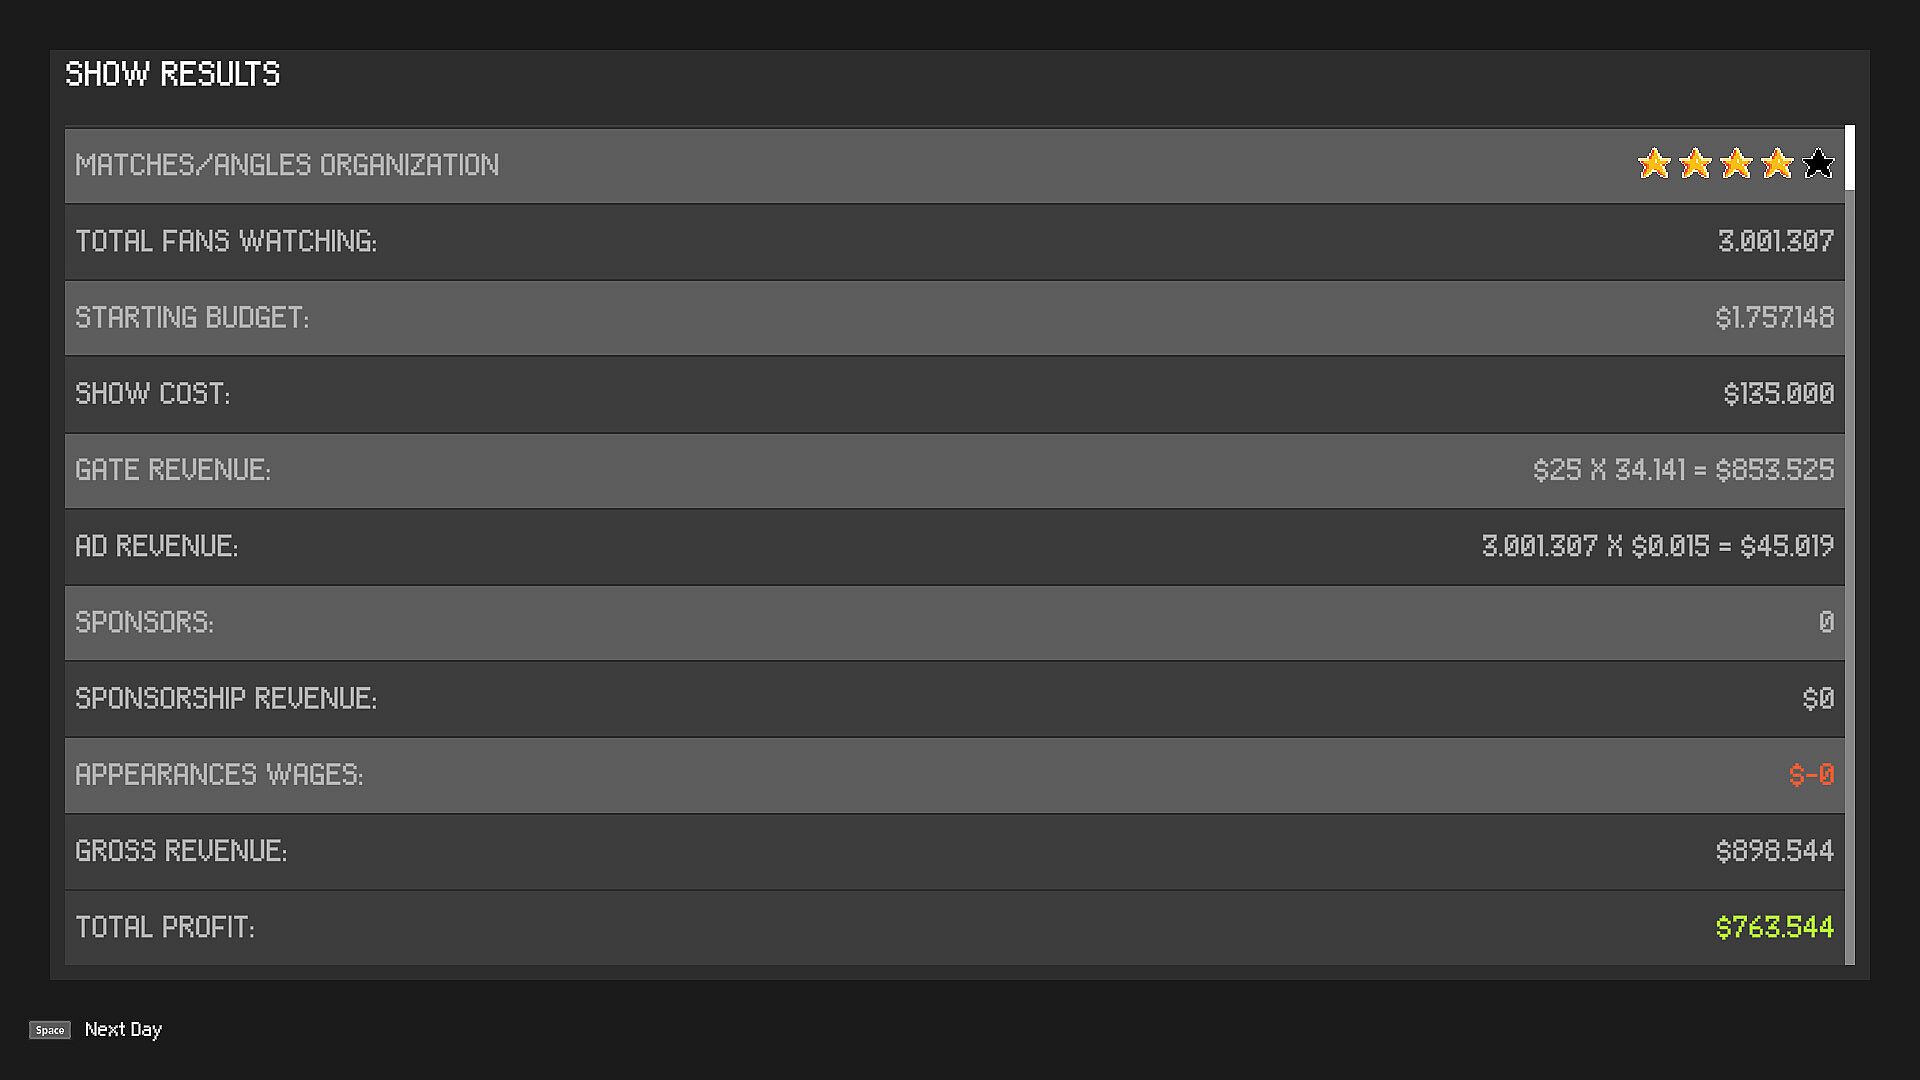Click the red Appearances Wages value
Image resolution: width=1920 pixels, height=1080 pixels.
[1811, 775]
